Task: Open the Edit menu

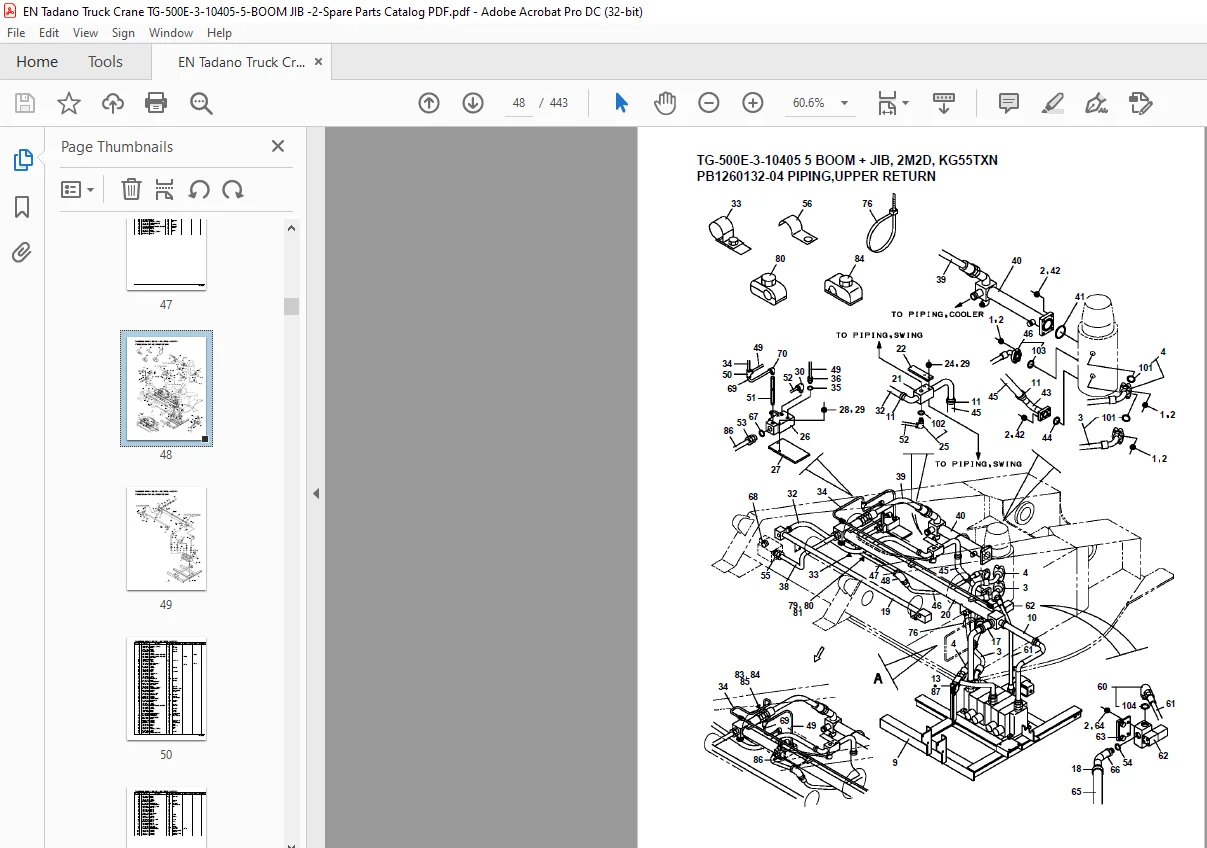Action: (49, 33)
